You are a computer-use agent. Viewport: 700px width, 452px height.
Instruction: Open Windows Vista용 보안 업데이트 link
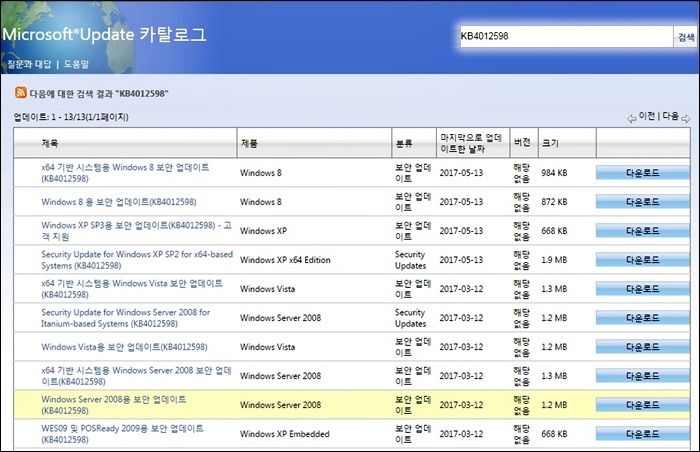pos(124,347)
